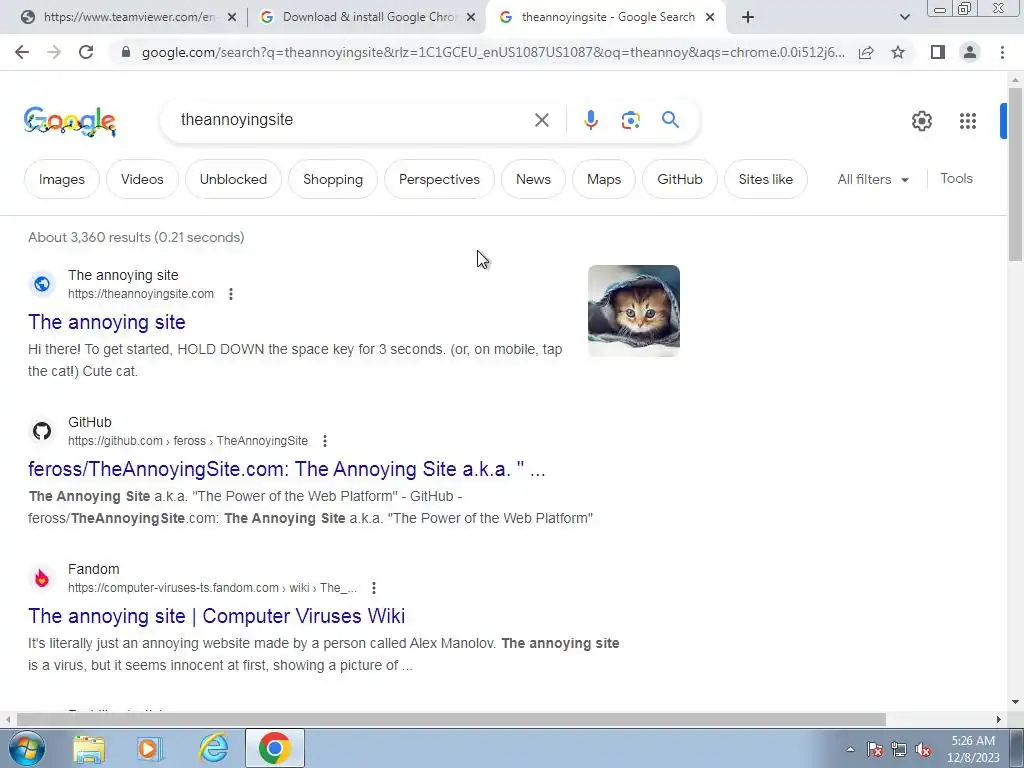Screen dimensions: 1024x768
Task: Select the Maps filter chip
Action: click(x=604, y=179)
